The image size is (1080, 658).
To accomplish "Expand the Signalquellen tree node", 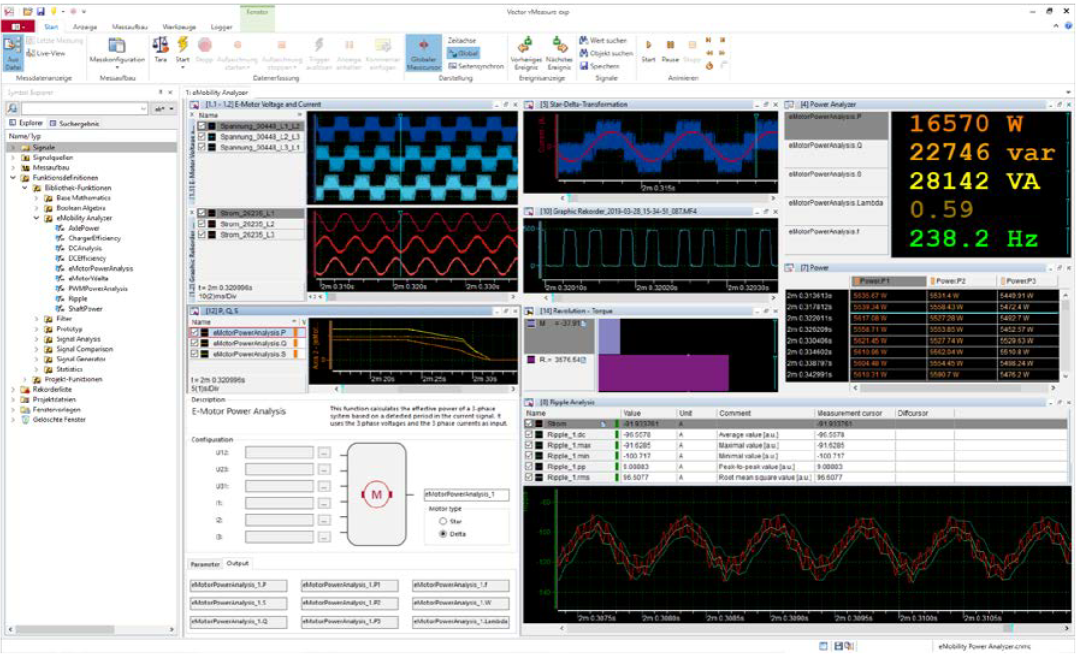I will (13, 158).
